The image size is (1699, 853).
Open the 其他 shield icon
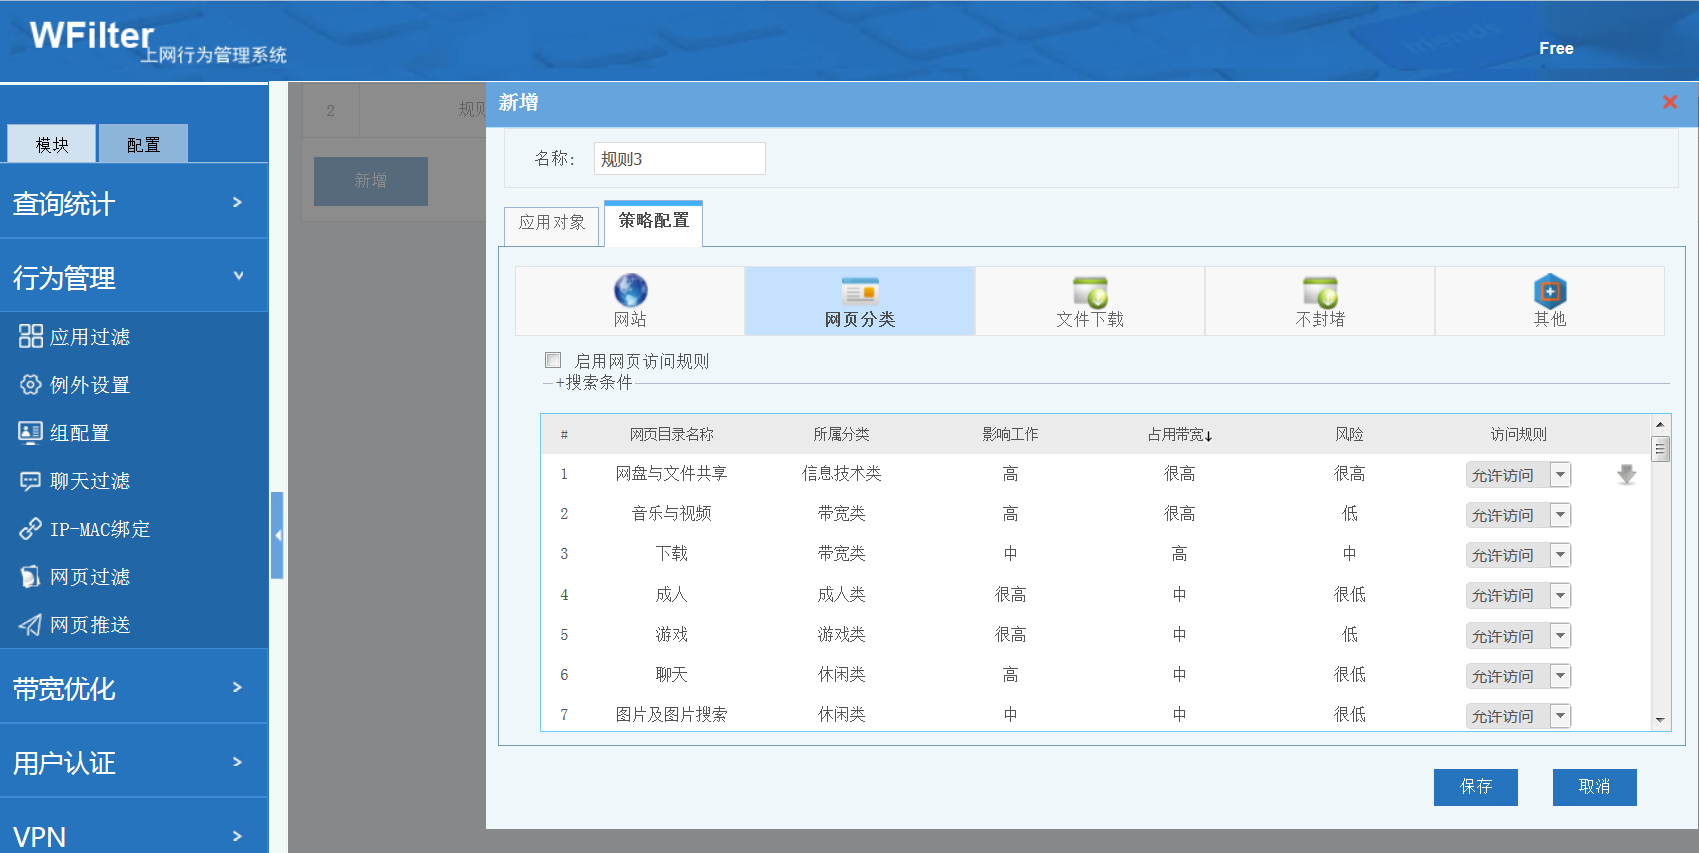(x=1549, y=291)
